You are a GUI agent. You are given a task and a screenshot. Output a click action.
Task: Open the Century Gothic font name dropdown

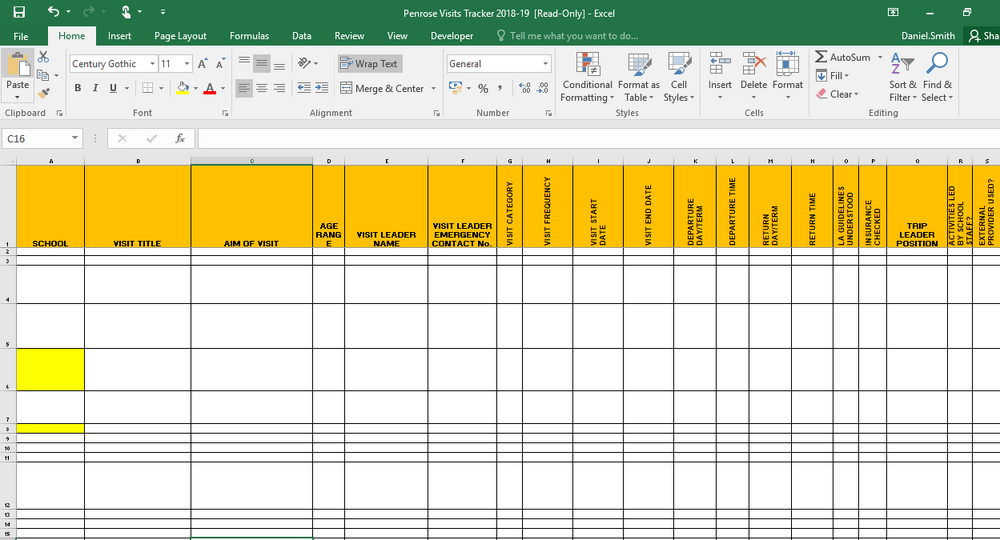pos(152,64)
